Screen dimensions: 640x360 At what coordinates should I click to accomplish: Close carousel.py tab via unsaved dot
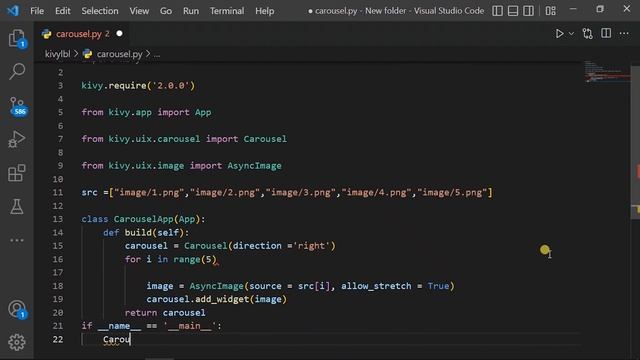(119, 33)
